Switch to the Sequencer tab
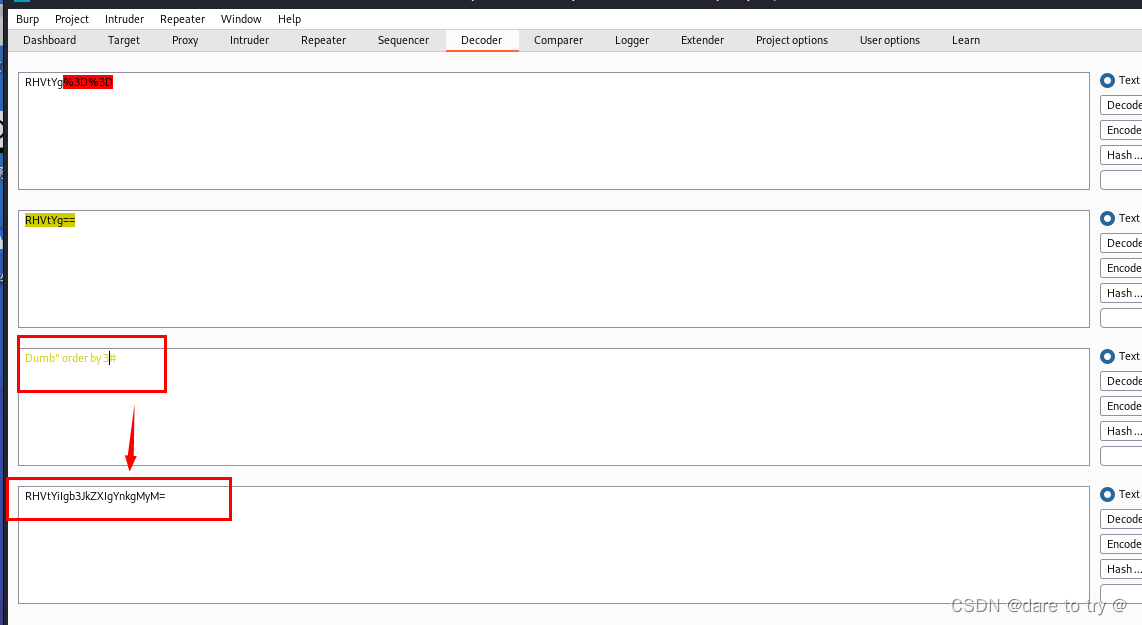Viewport: 1142px width, 625px height. coord(403,40)
